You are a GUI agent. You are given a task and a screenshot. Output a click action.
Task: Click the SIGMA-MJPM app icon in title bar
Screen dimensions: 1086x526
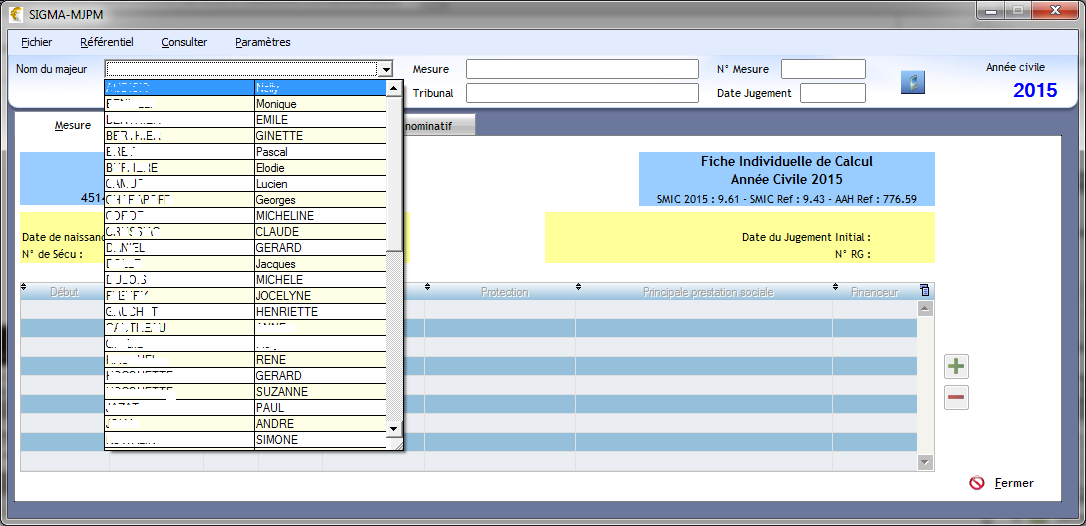[16, 15]
